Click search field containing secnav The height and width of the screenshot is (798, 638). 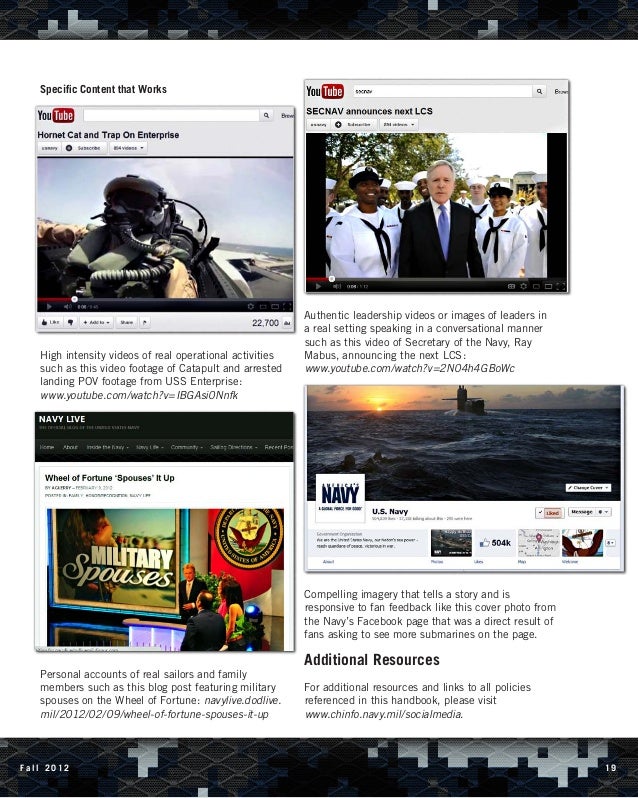click(x=442, y=91)
